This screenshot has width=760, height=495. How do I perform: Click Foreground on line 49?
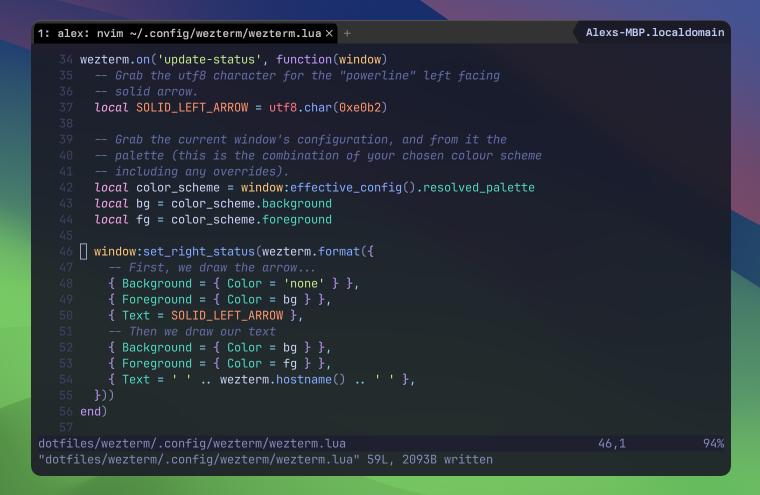(x=157, y=300)
